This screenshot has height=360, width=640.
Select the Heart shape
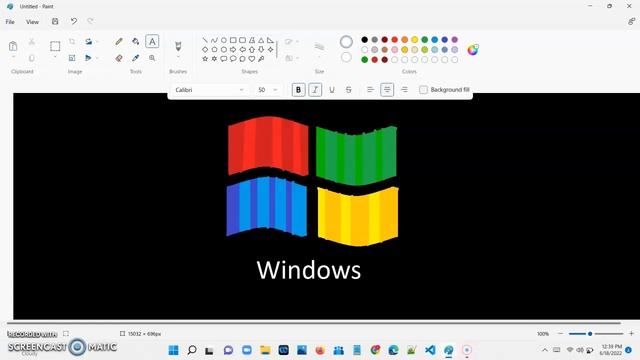coord(252,59)
